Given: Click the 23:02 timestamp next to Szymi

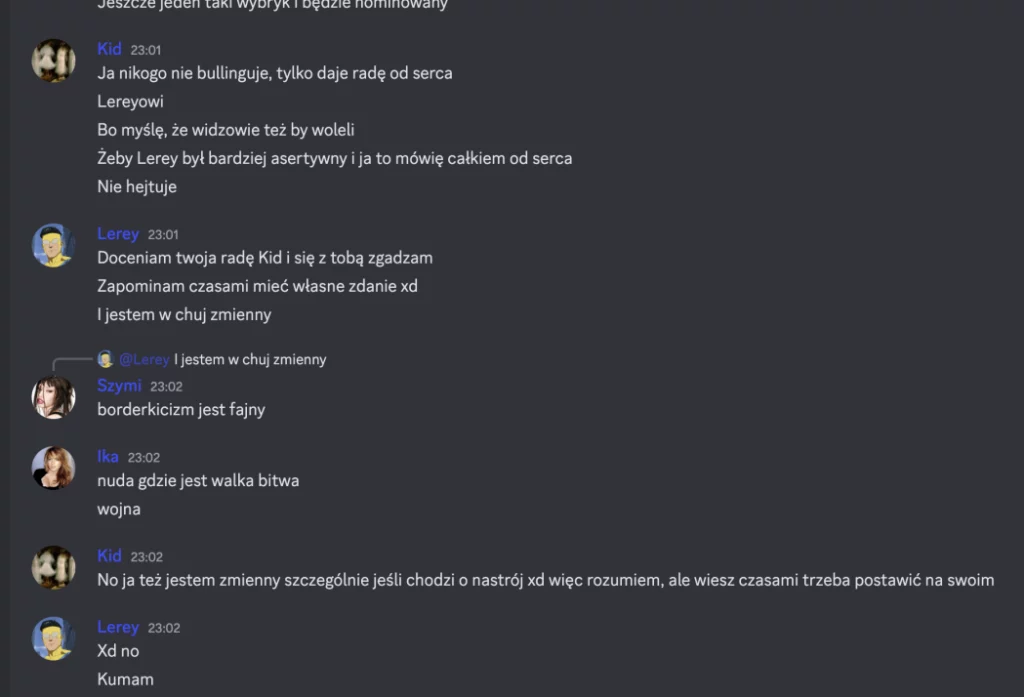Looking at the screenshot, I should pos(167,387).
